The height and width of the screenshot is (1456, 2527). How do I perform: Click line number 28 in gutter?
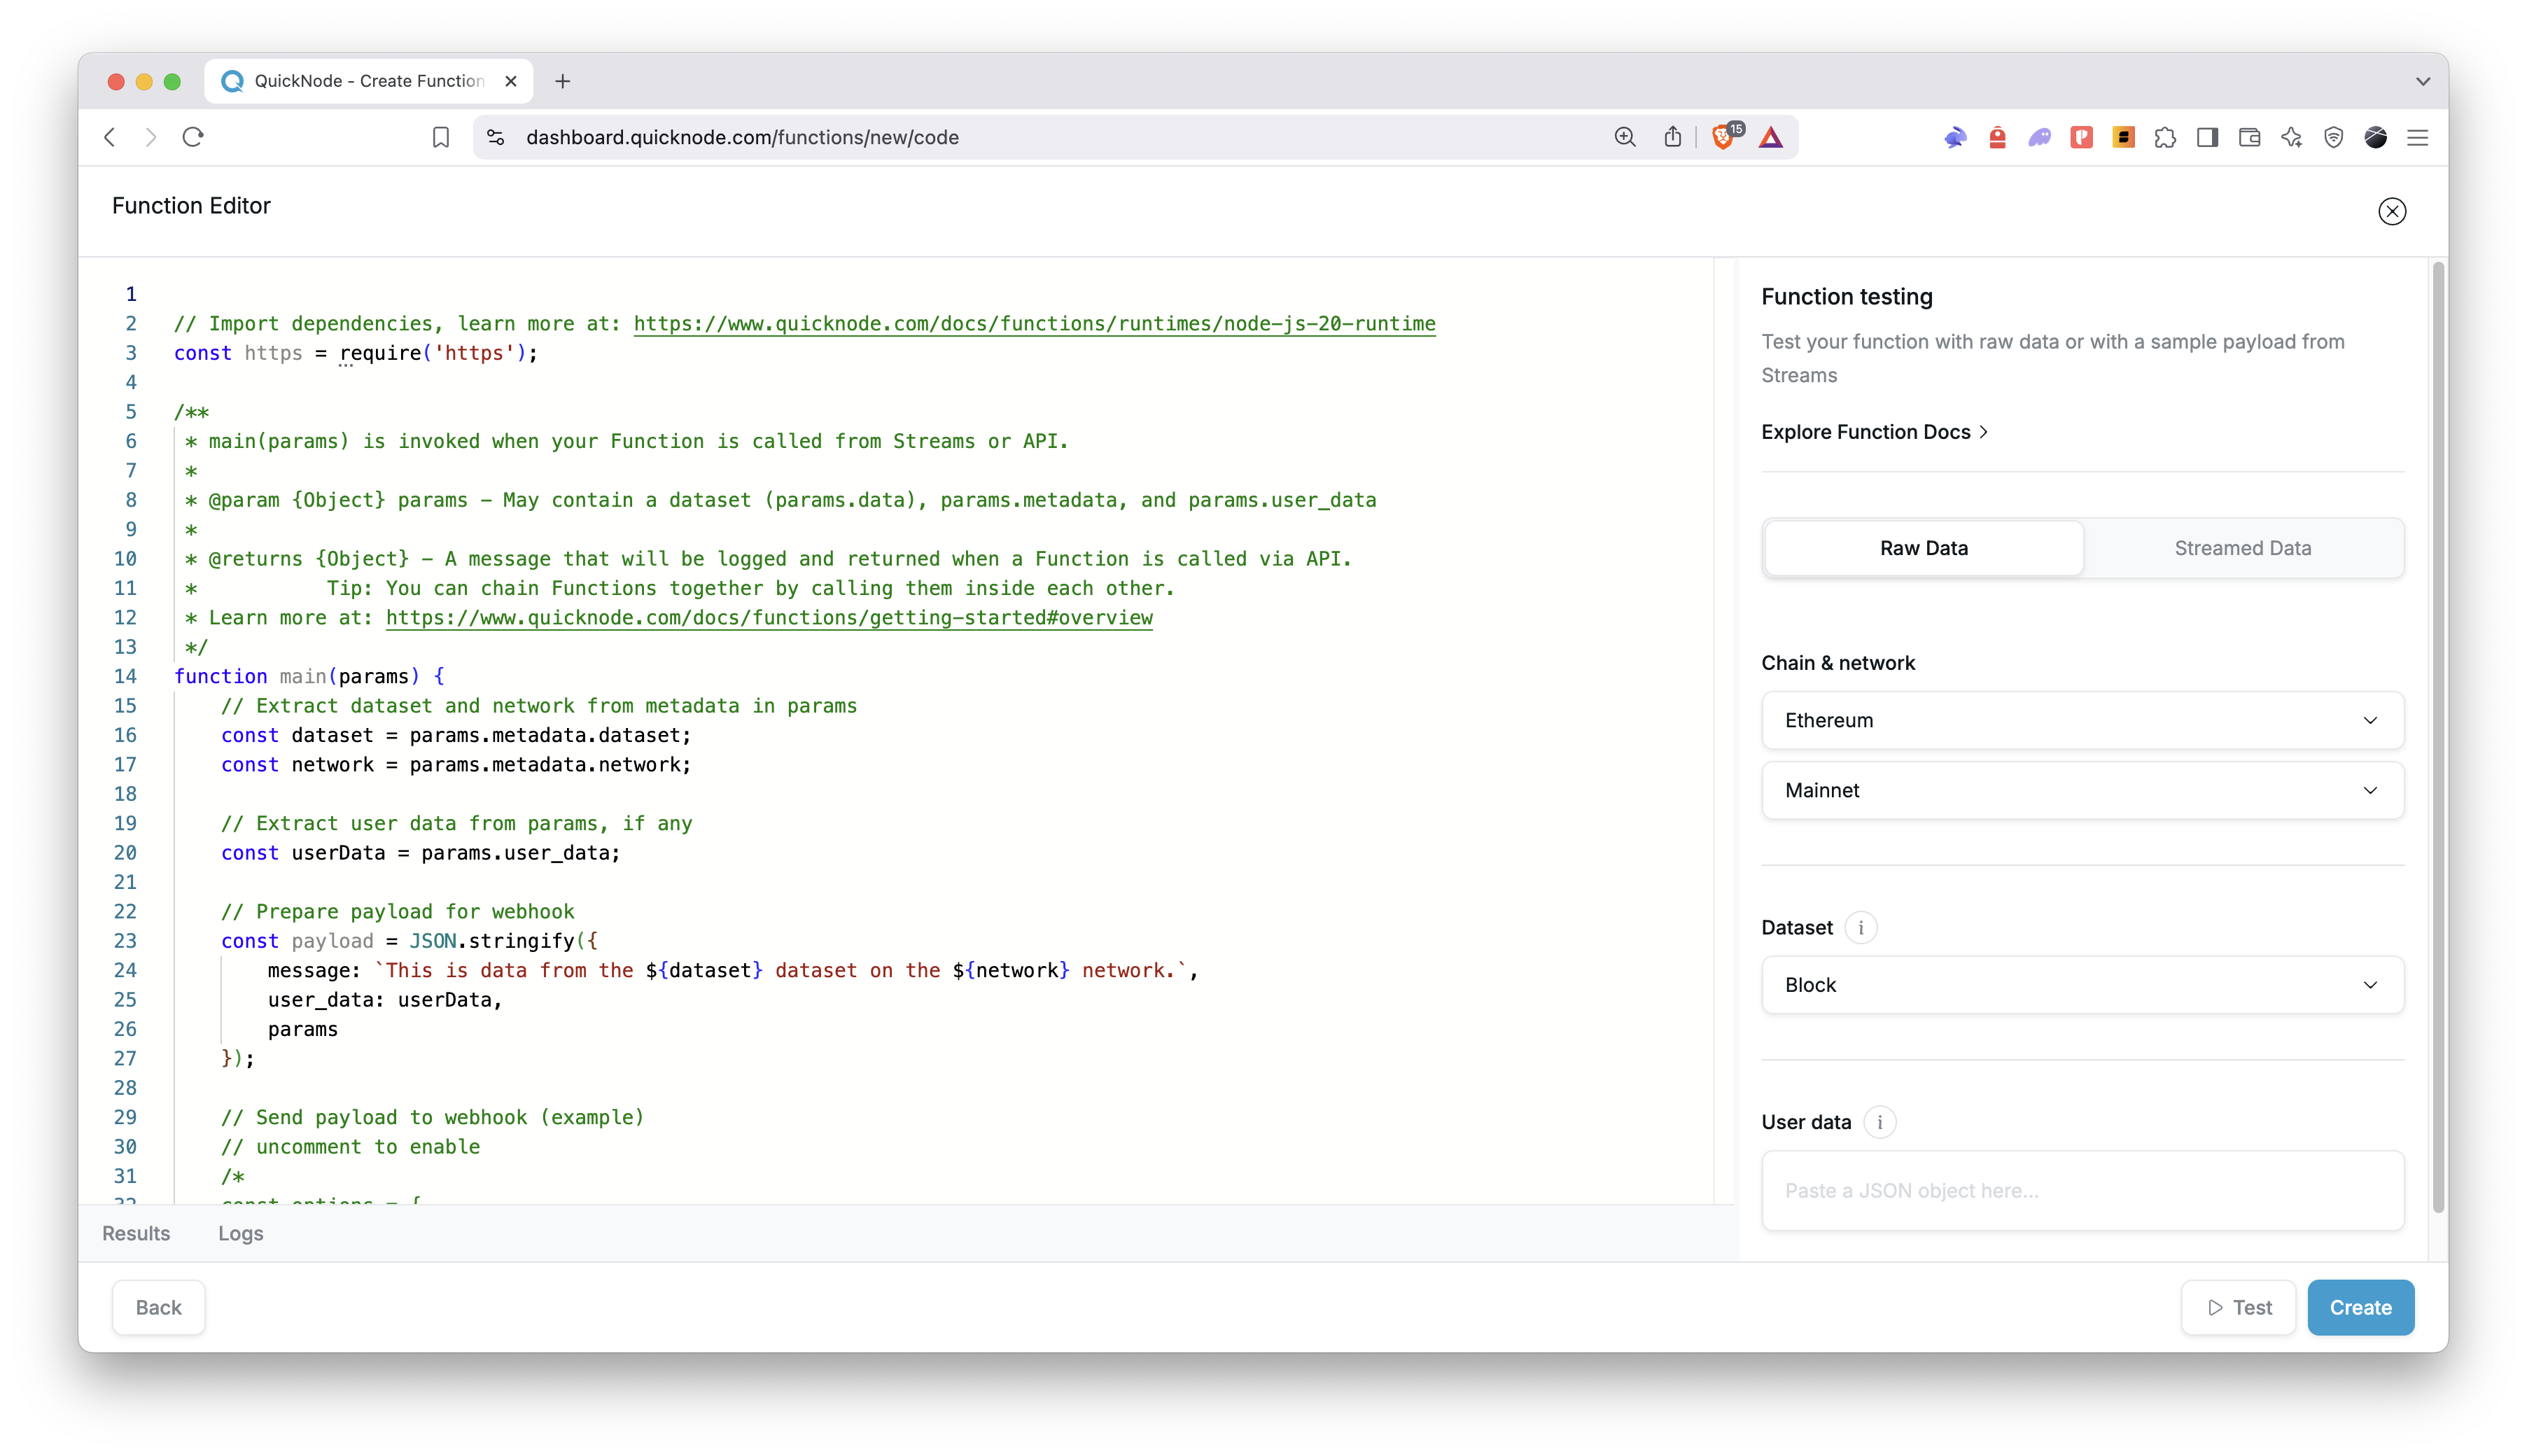[x=125, y=1088]
